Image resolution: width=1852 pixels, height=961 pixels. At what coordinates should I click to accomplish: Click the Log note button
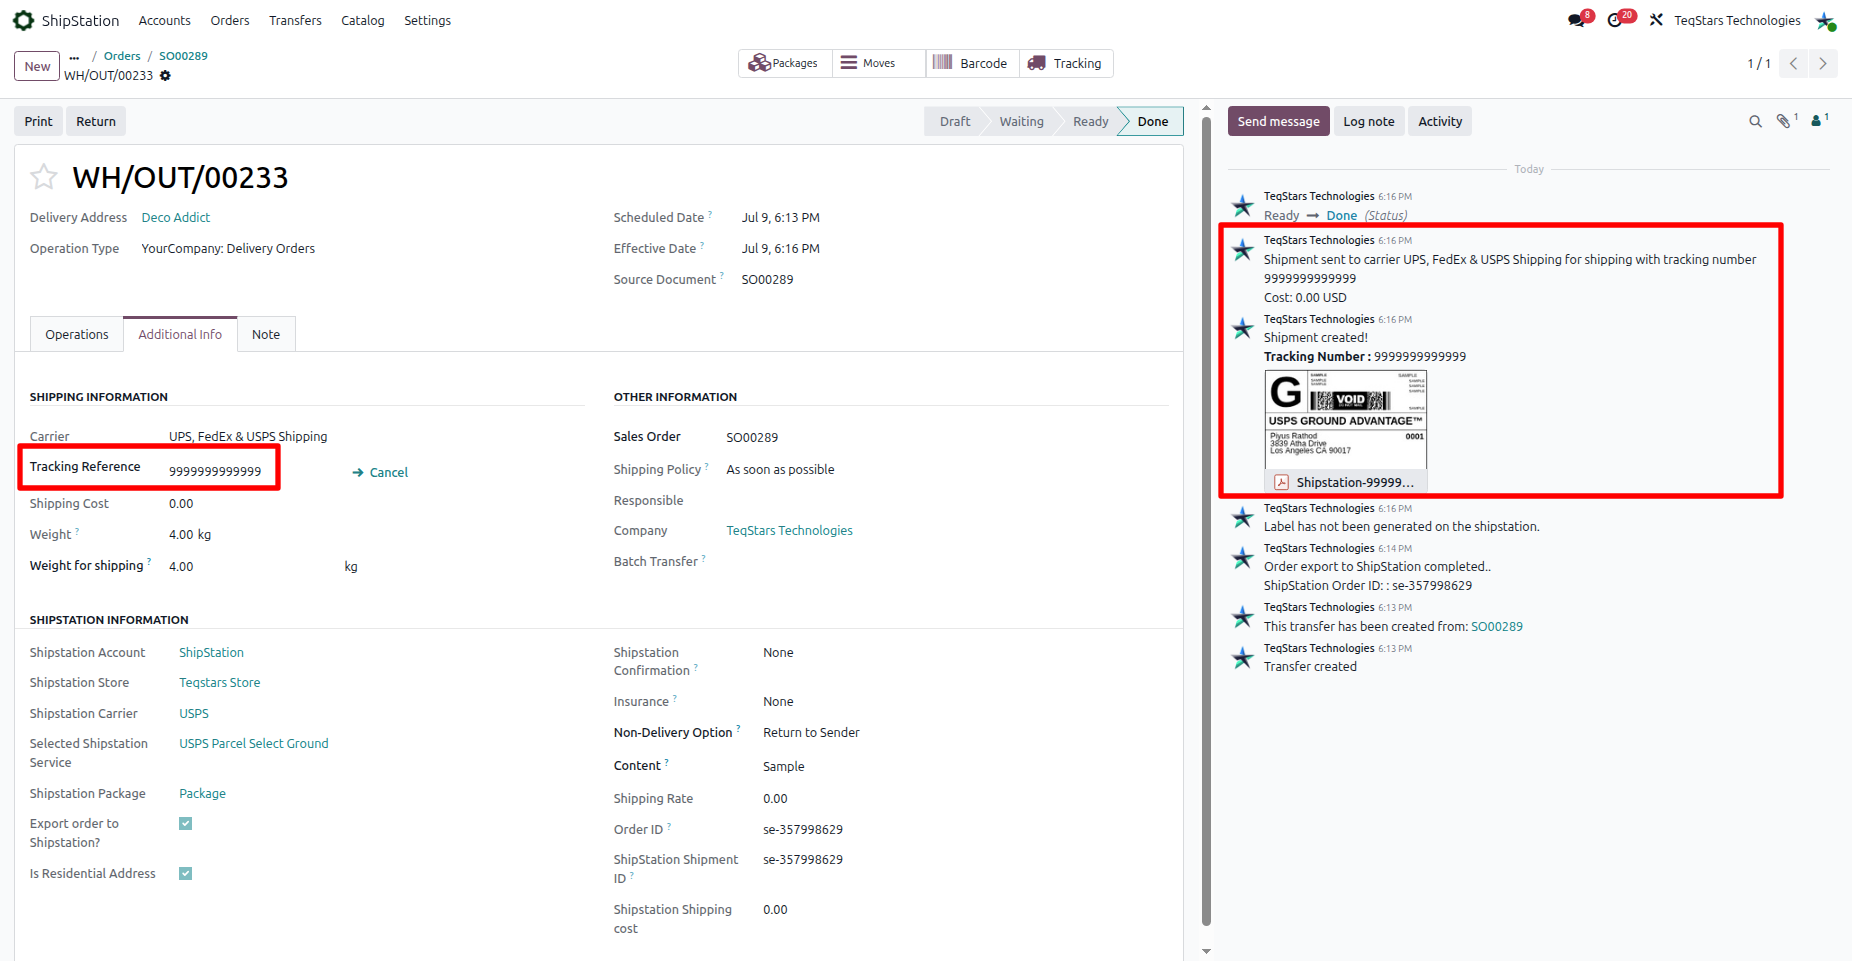[x=1369, y=121]
